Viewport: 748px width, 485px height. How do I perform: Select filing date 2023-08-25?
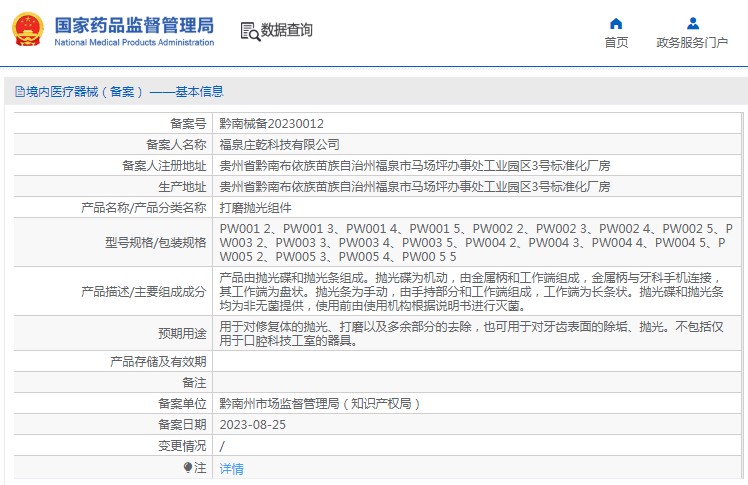coord(252,425)
